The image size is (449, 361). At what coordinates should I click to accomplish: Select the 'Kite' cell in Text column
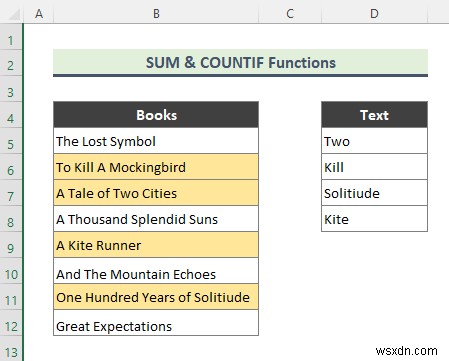click(x=374, y=219)
